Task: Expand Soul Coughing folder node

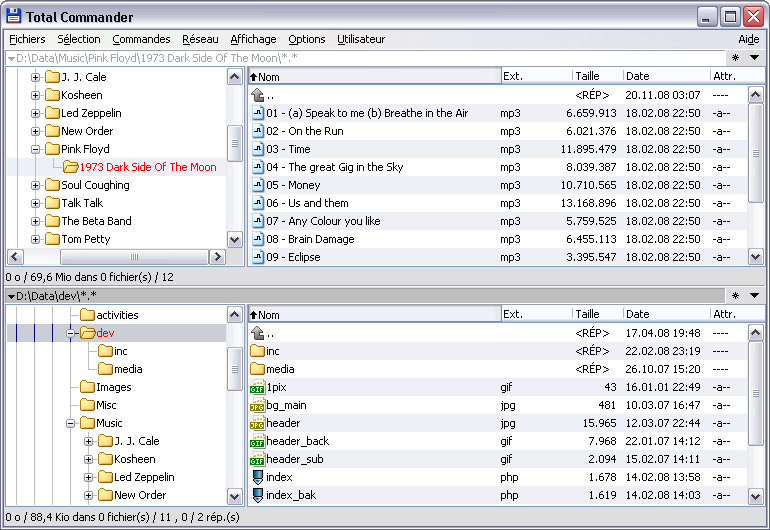Action: click(35, 185)
